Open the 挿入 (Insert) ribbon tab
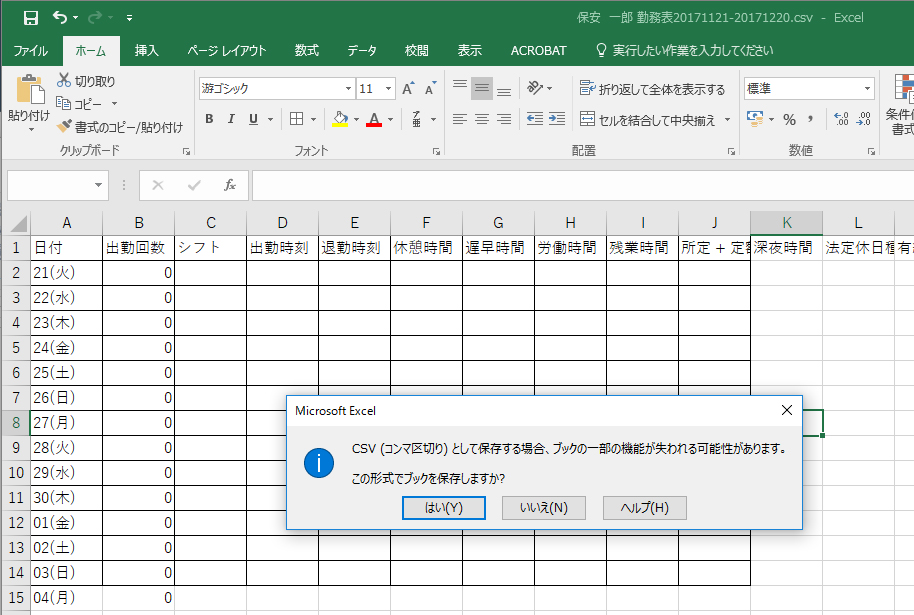Screen dimensions: 914x615 (x=147, y=50)
